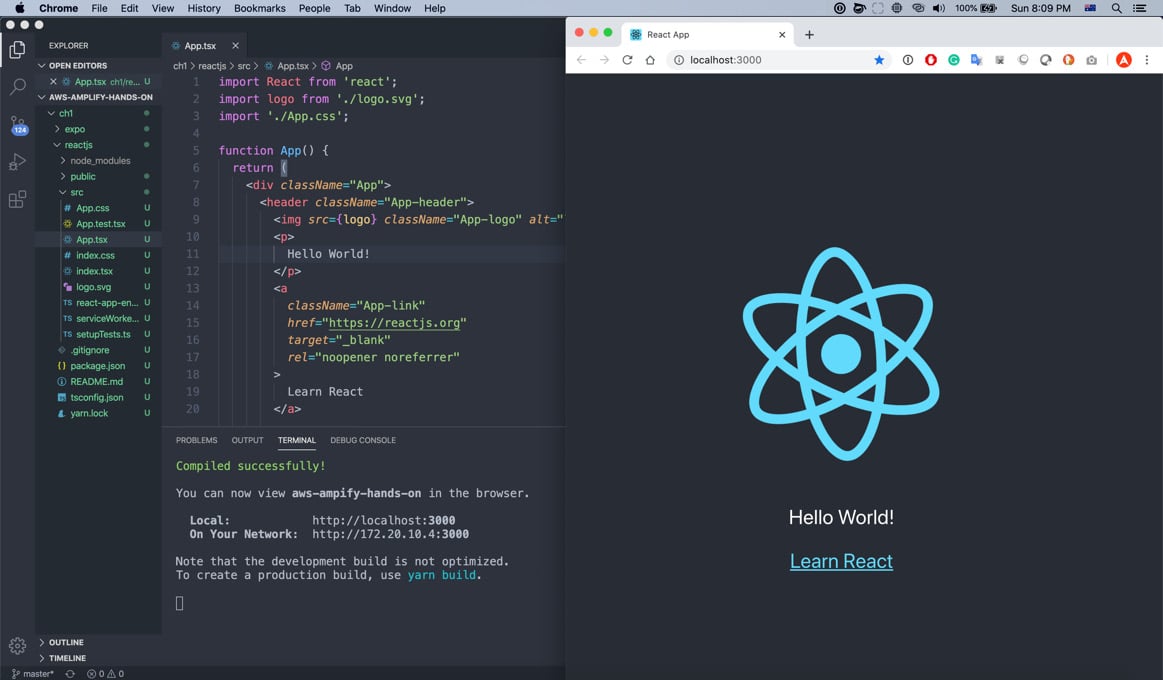Open the Run and Debug view
The width and height of the screenshot is (1163, 680).
17,162
